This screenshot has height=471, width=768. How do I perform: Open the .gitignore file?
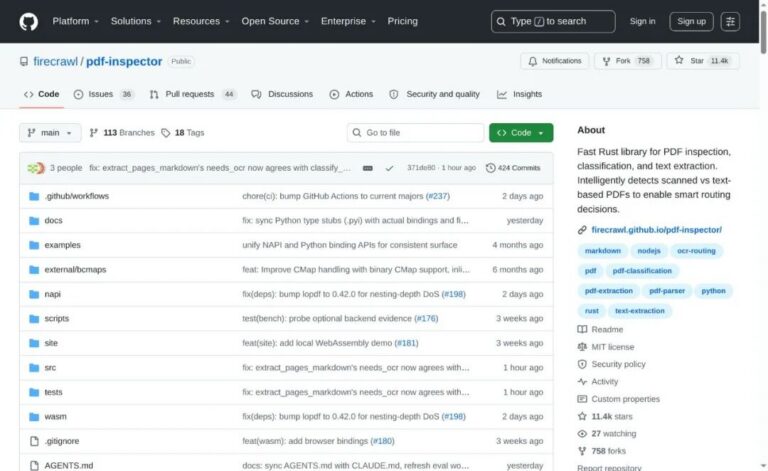click(62, 441)
